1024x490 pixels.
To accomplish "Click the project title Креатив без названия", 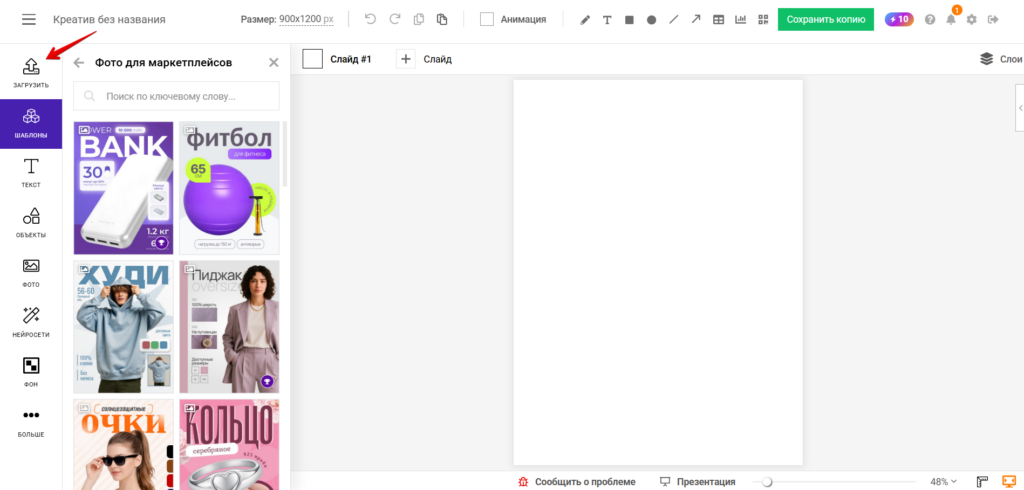I will 109,20.
